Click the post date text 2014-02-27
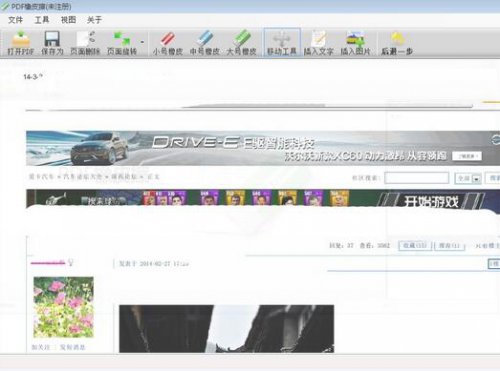Screen dimensions: 500x371 point(154,264)
